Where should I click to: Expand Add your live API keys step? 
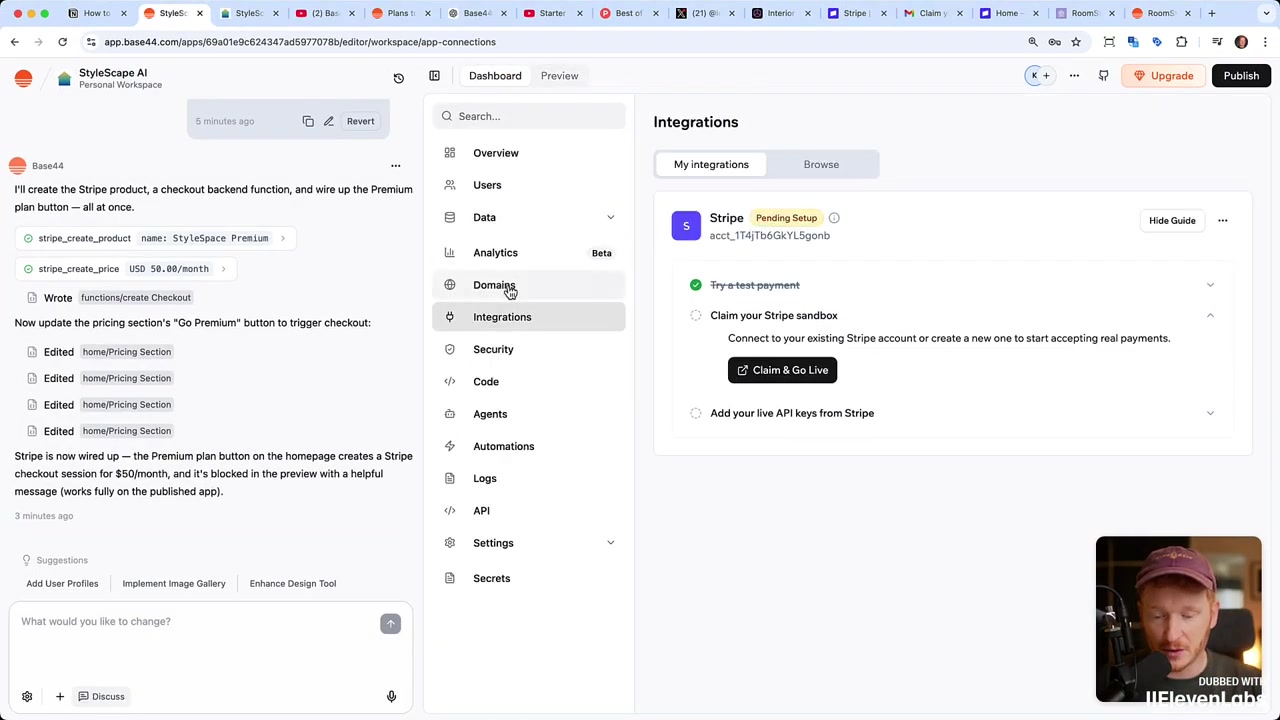[x=1210, y=413]
